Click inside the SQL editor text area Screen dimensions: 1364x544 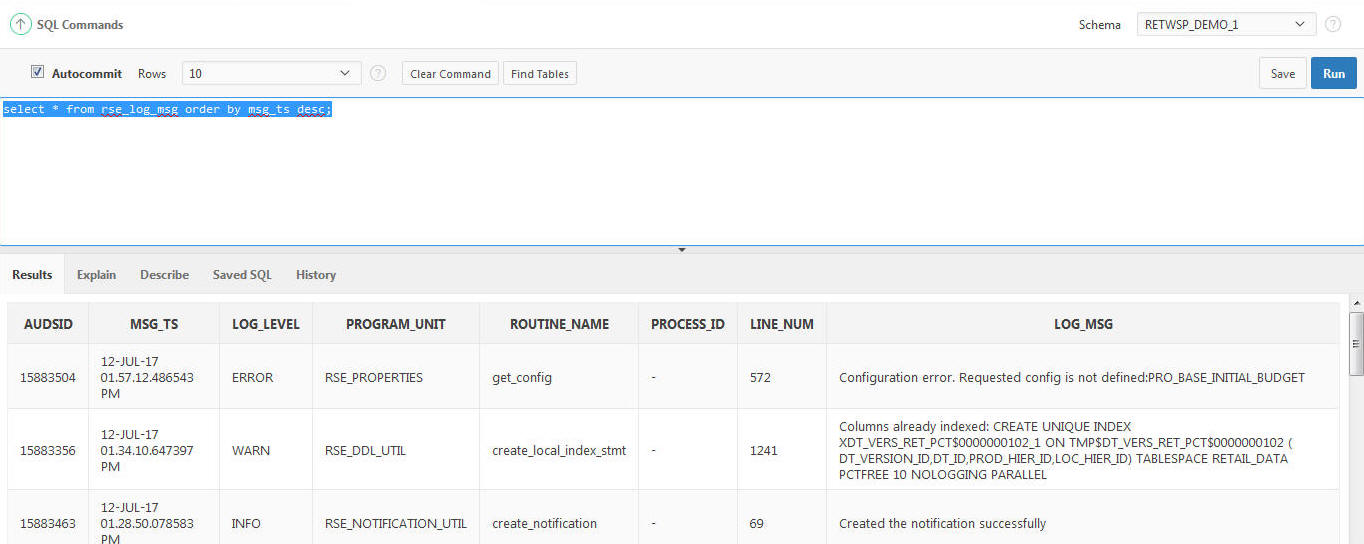coord(682,172)
